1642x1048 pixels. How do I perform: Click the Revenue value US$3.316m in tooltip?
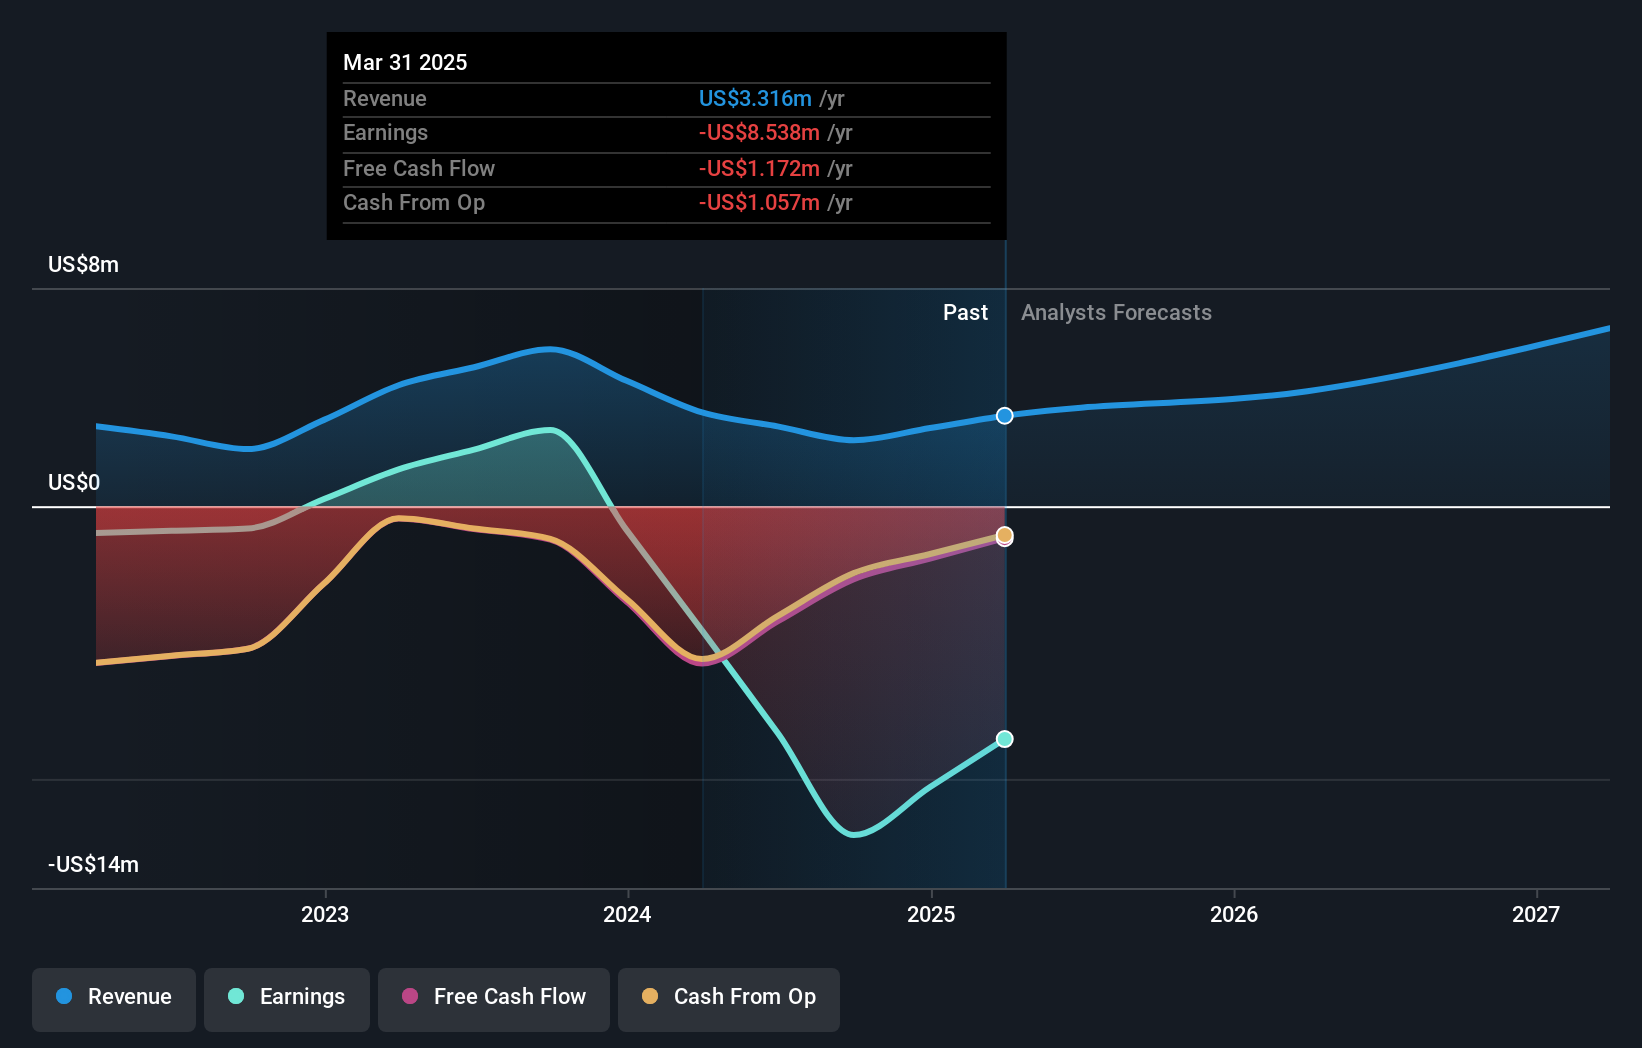755,98
